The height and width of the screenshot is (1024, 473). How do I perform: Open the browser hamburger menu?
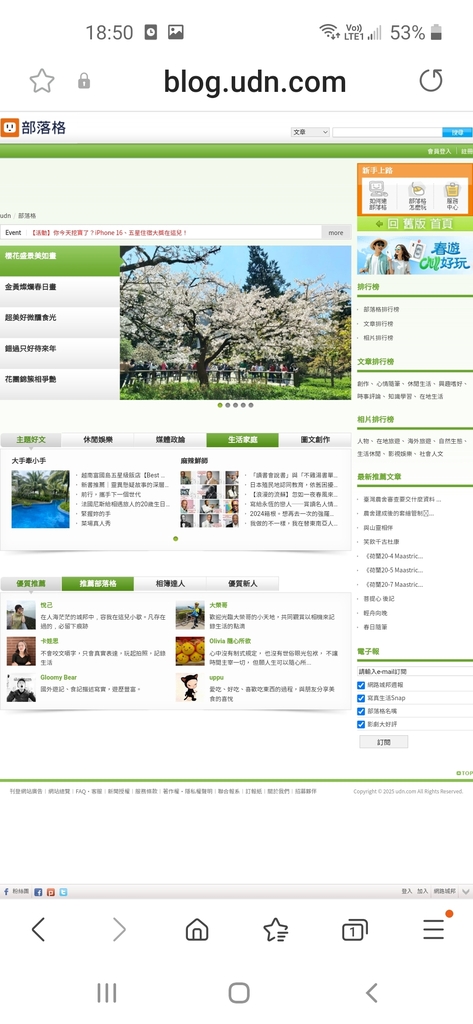tap(434, 928)
